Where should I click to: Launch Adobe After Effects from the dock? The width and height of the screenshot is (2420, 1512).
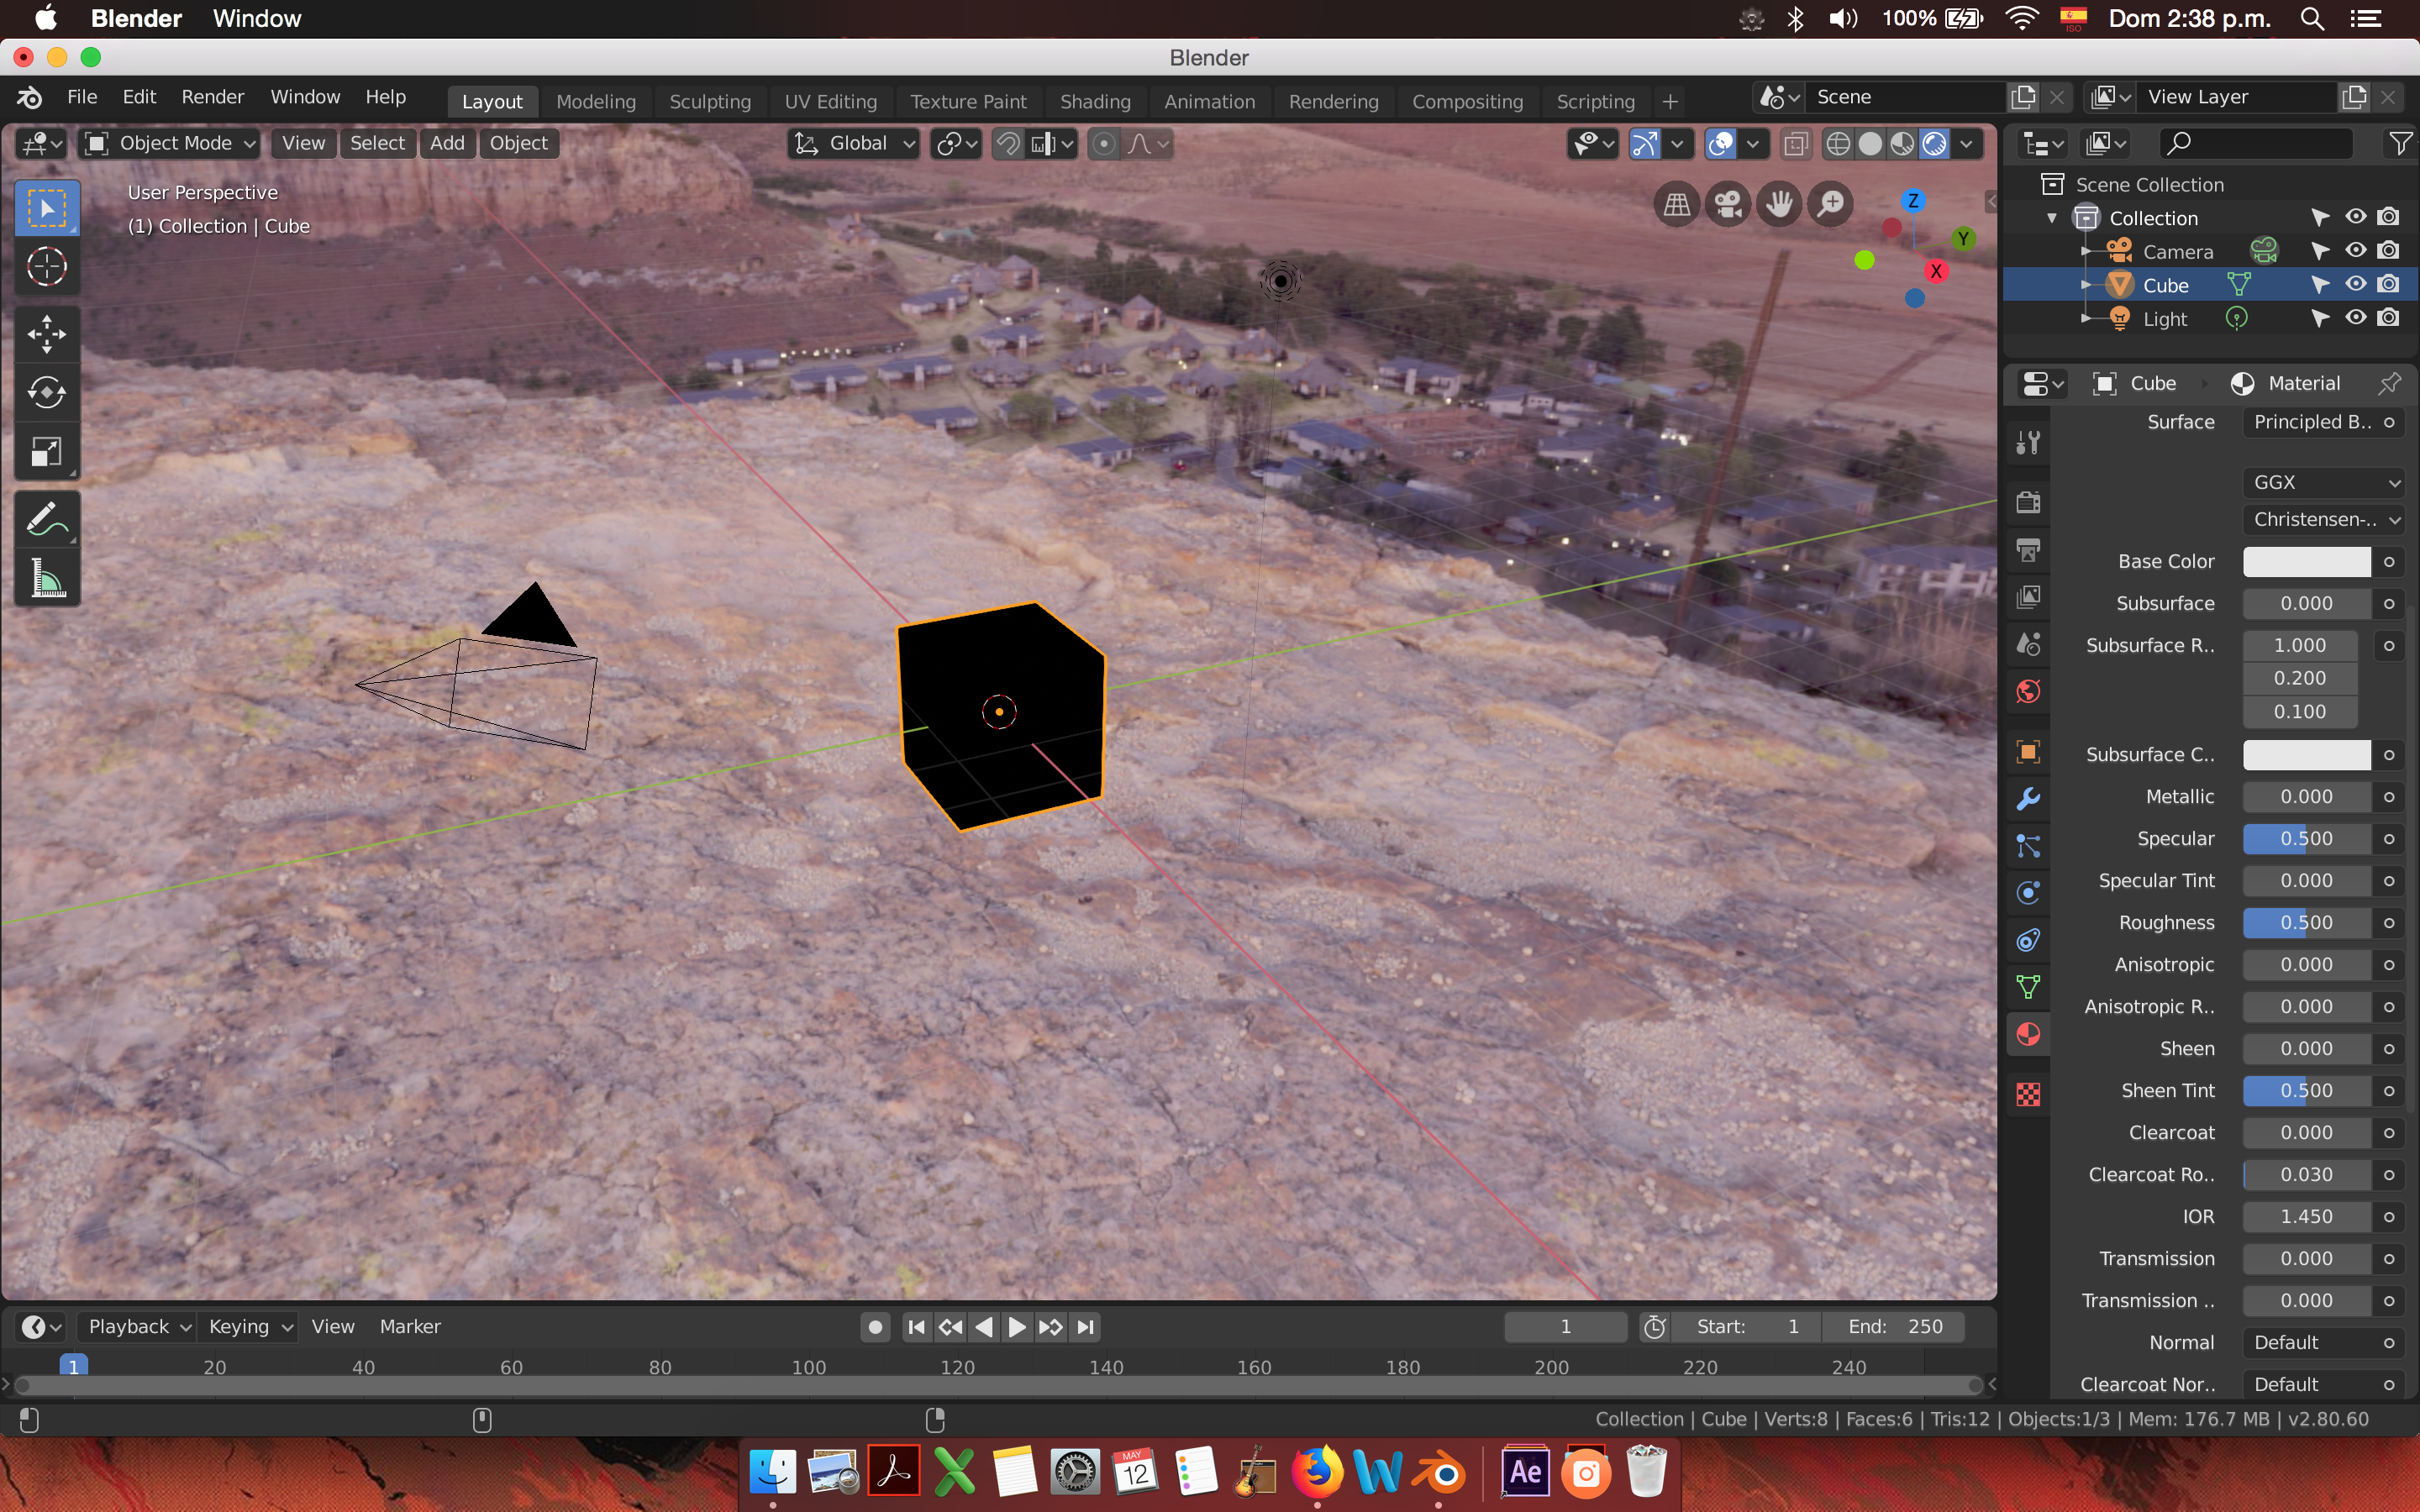pyautogui.click(x=1525, y=1472)
